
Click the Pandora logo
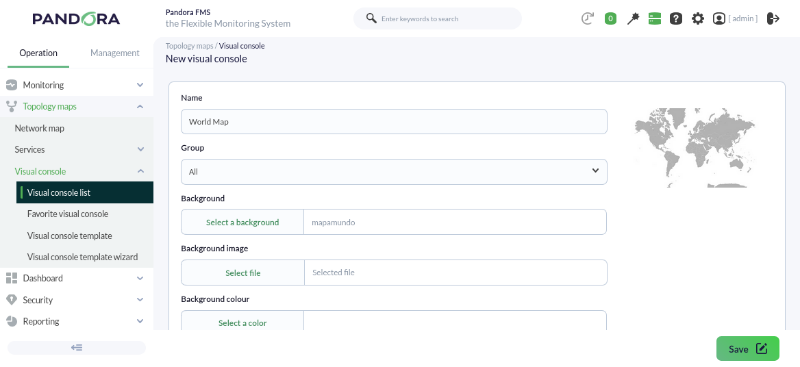[x=76, y=19]
